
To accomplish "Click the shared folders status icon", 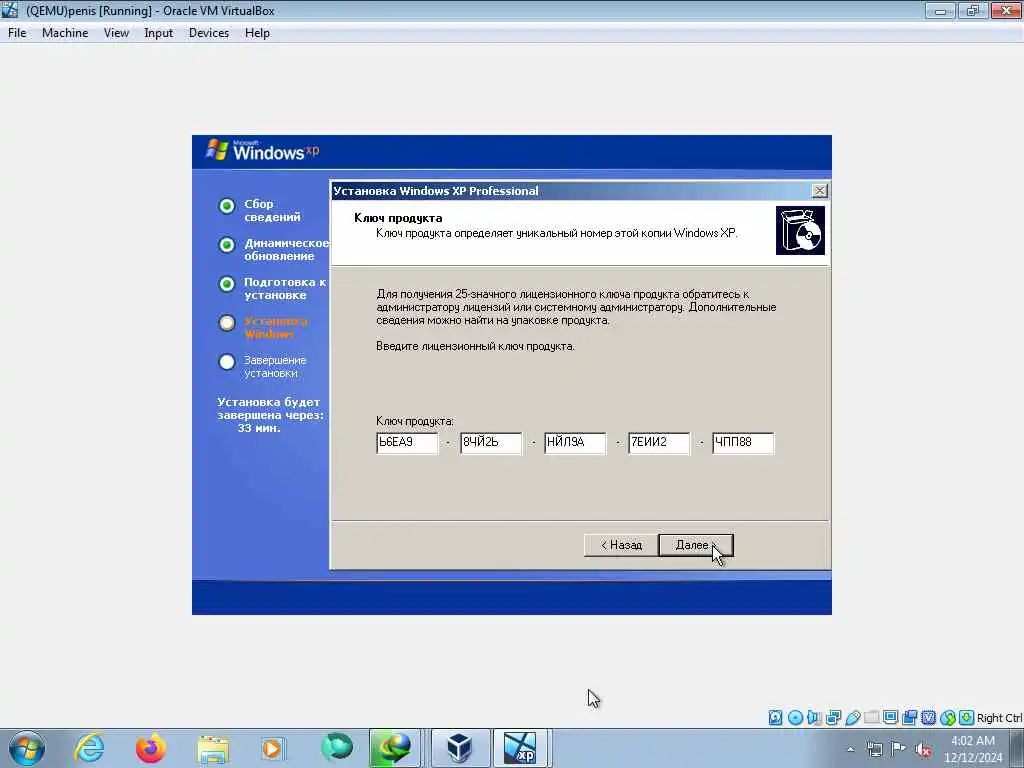I will click(871, 718).
